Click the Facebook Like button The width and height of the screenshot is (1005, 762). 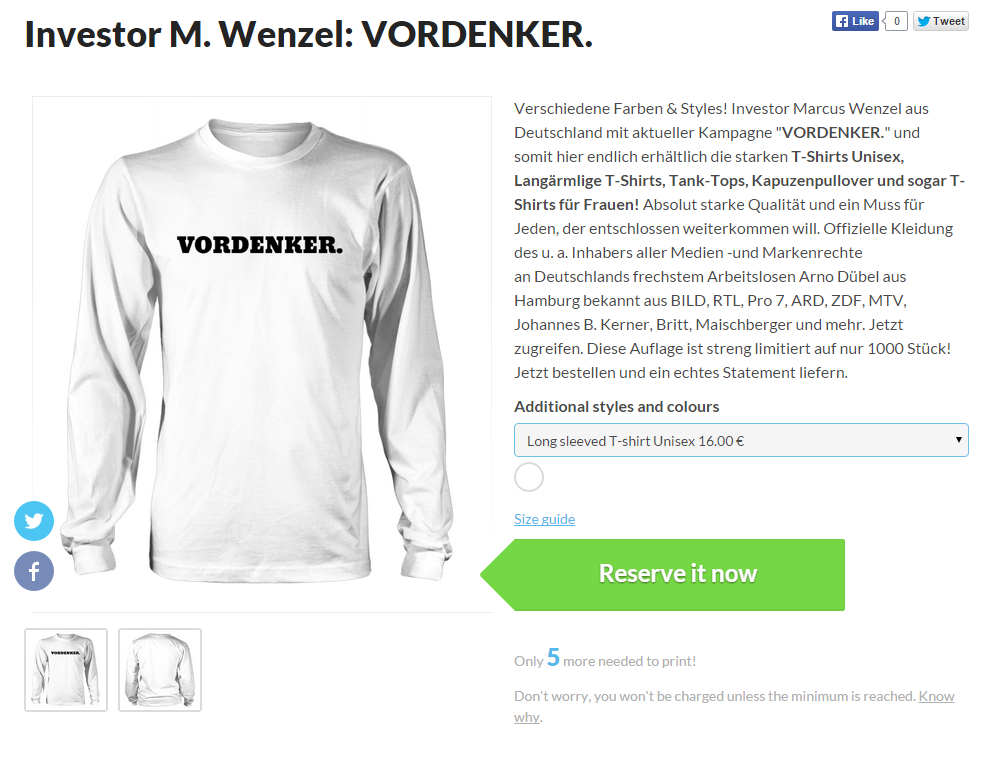[x=855, y=21]
